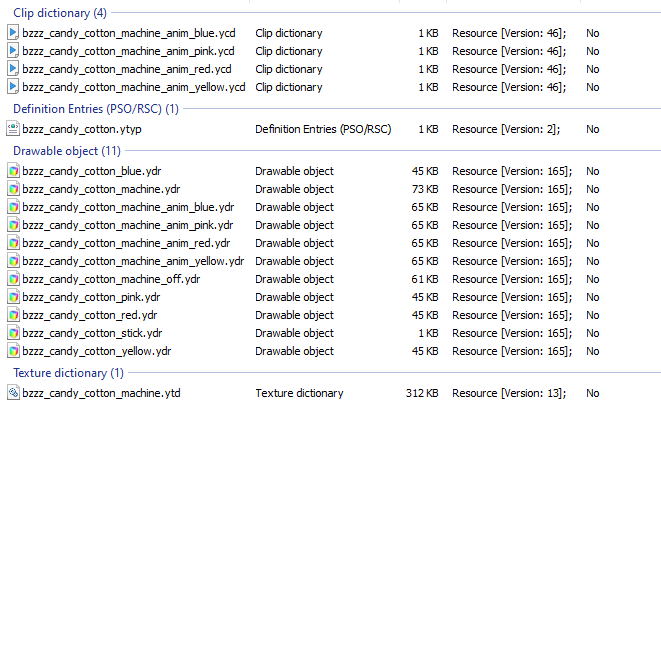Click the bzzz_candy_cotton_stick.ydr drawable icon
Screen dimensions: 661x661
[x=13, y=333]
